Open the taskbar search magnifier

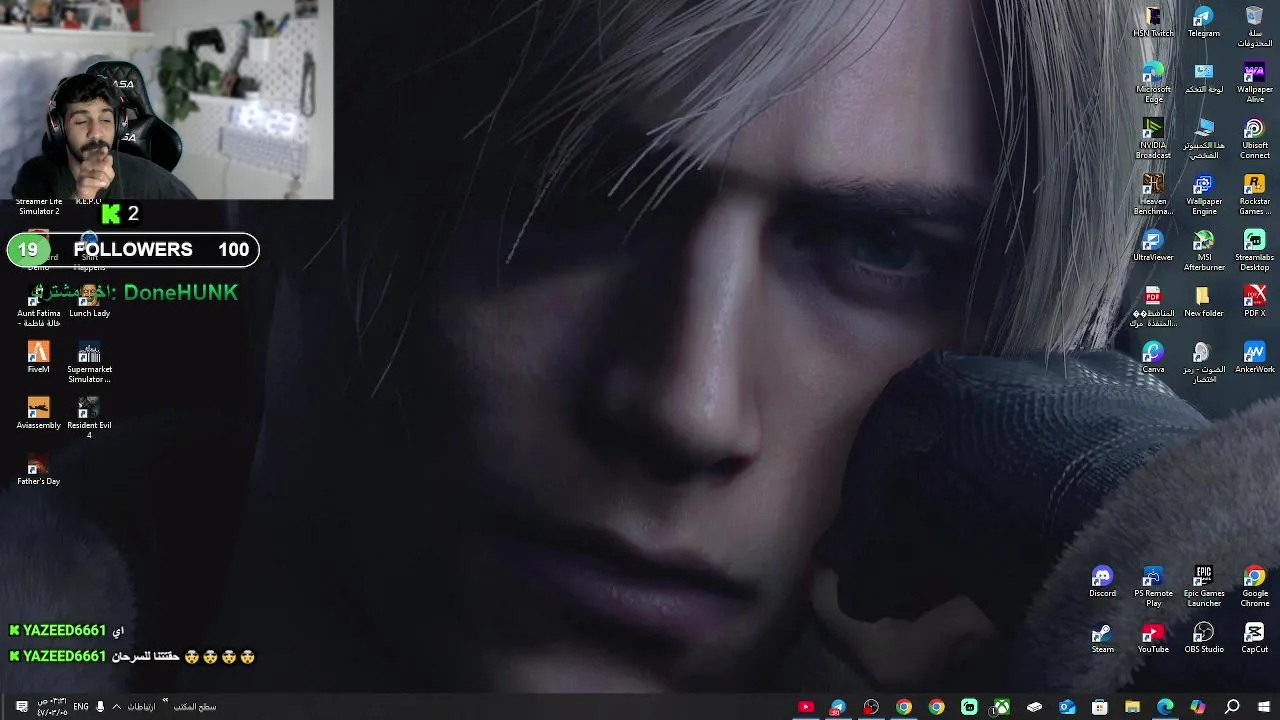tap(1232, 707)
